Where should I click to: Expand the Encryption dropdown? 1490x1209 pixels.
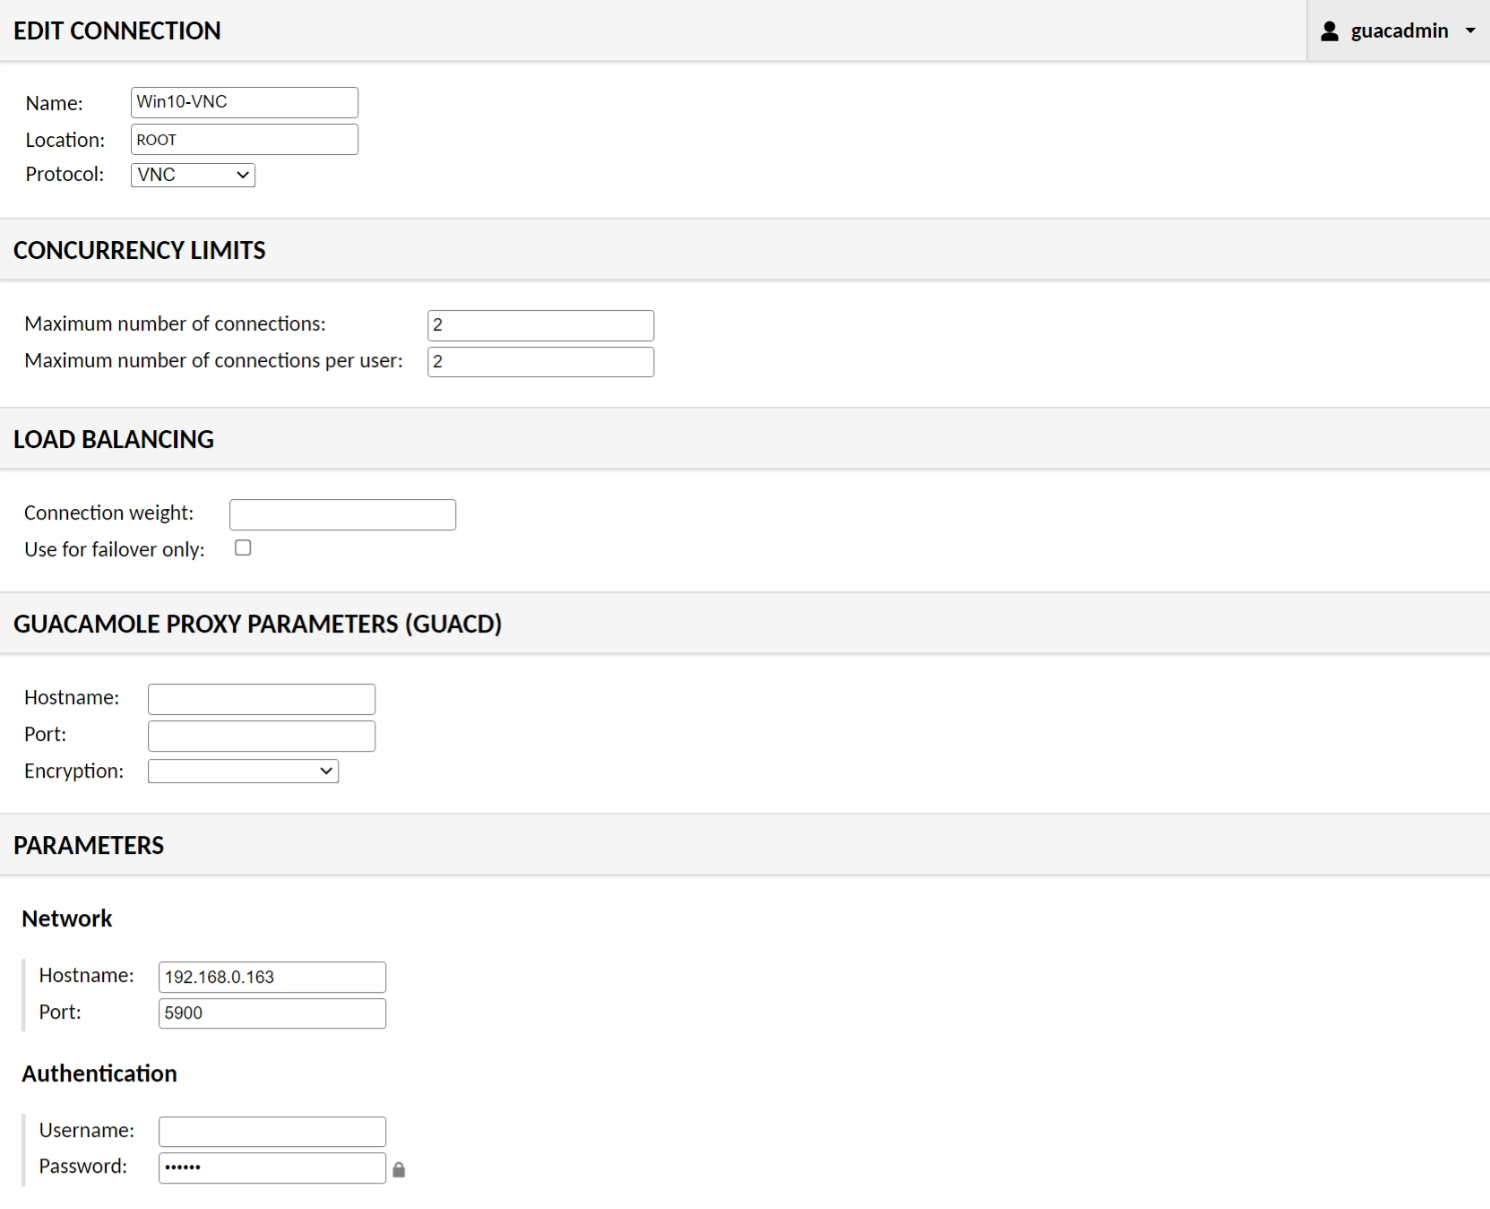coord(243,771)
